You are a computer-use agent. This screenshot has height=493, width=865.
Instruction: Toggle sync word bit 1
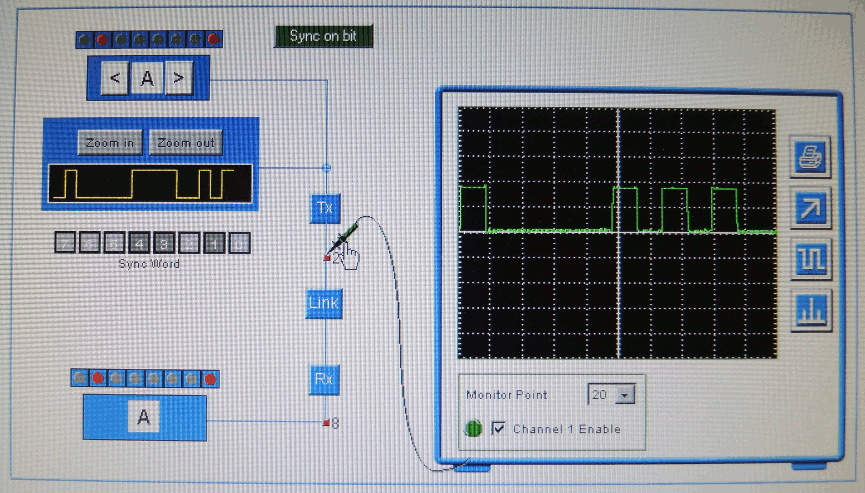214,243
